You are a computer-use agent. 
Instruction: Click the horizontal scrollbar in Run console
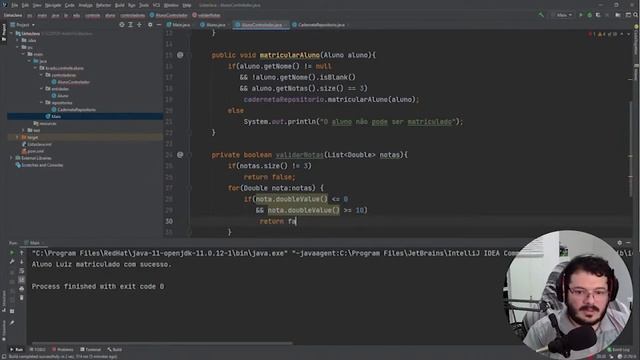coord(162,343)
